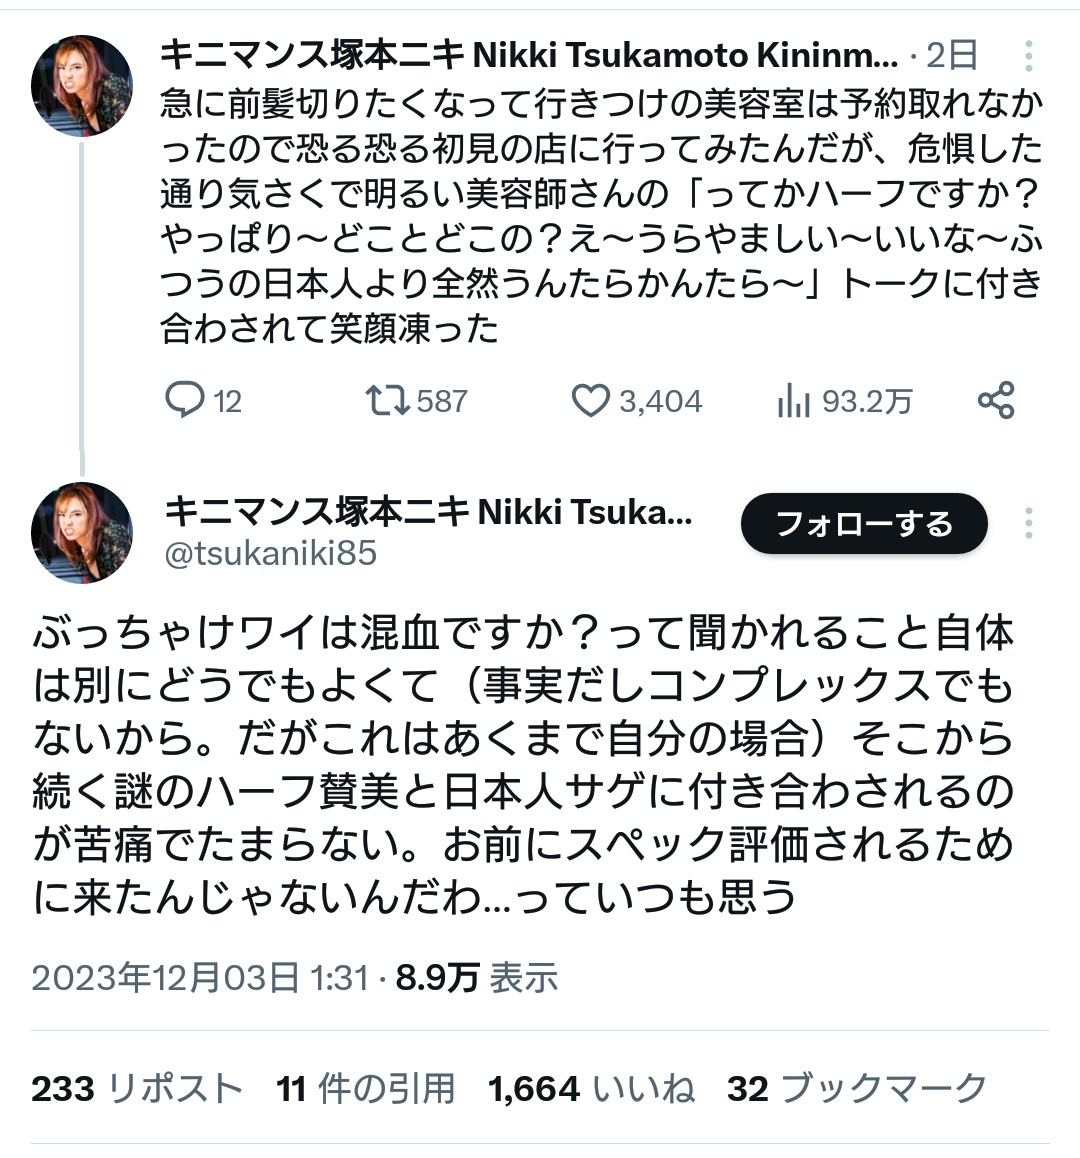Image resolution: width=1080 pixels, height=1158 pixels.
Task: Click the author name in first tweet header
Action: pos(528,55)
